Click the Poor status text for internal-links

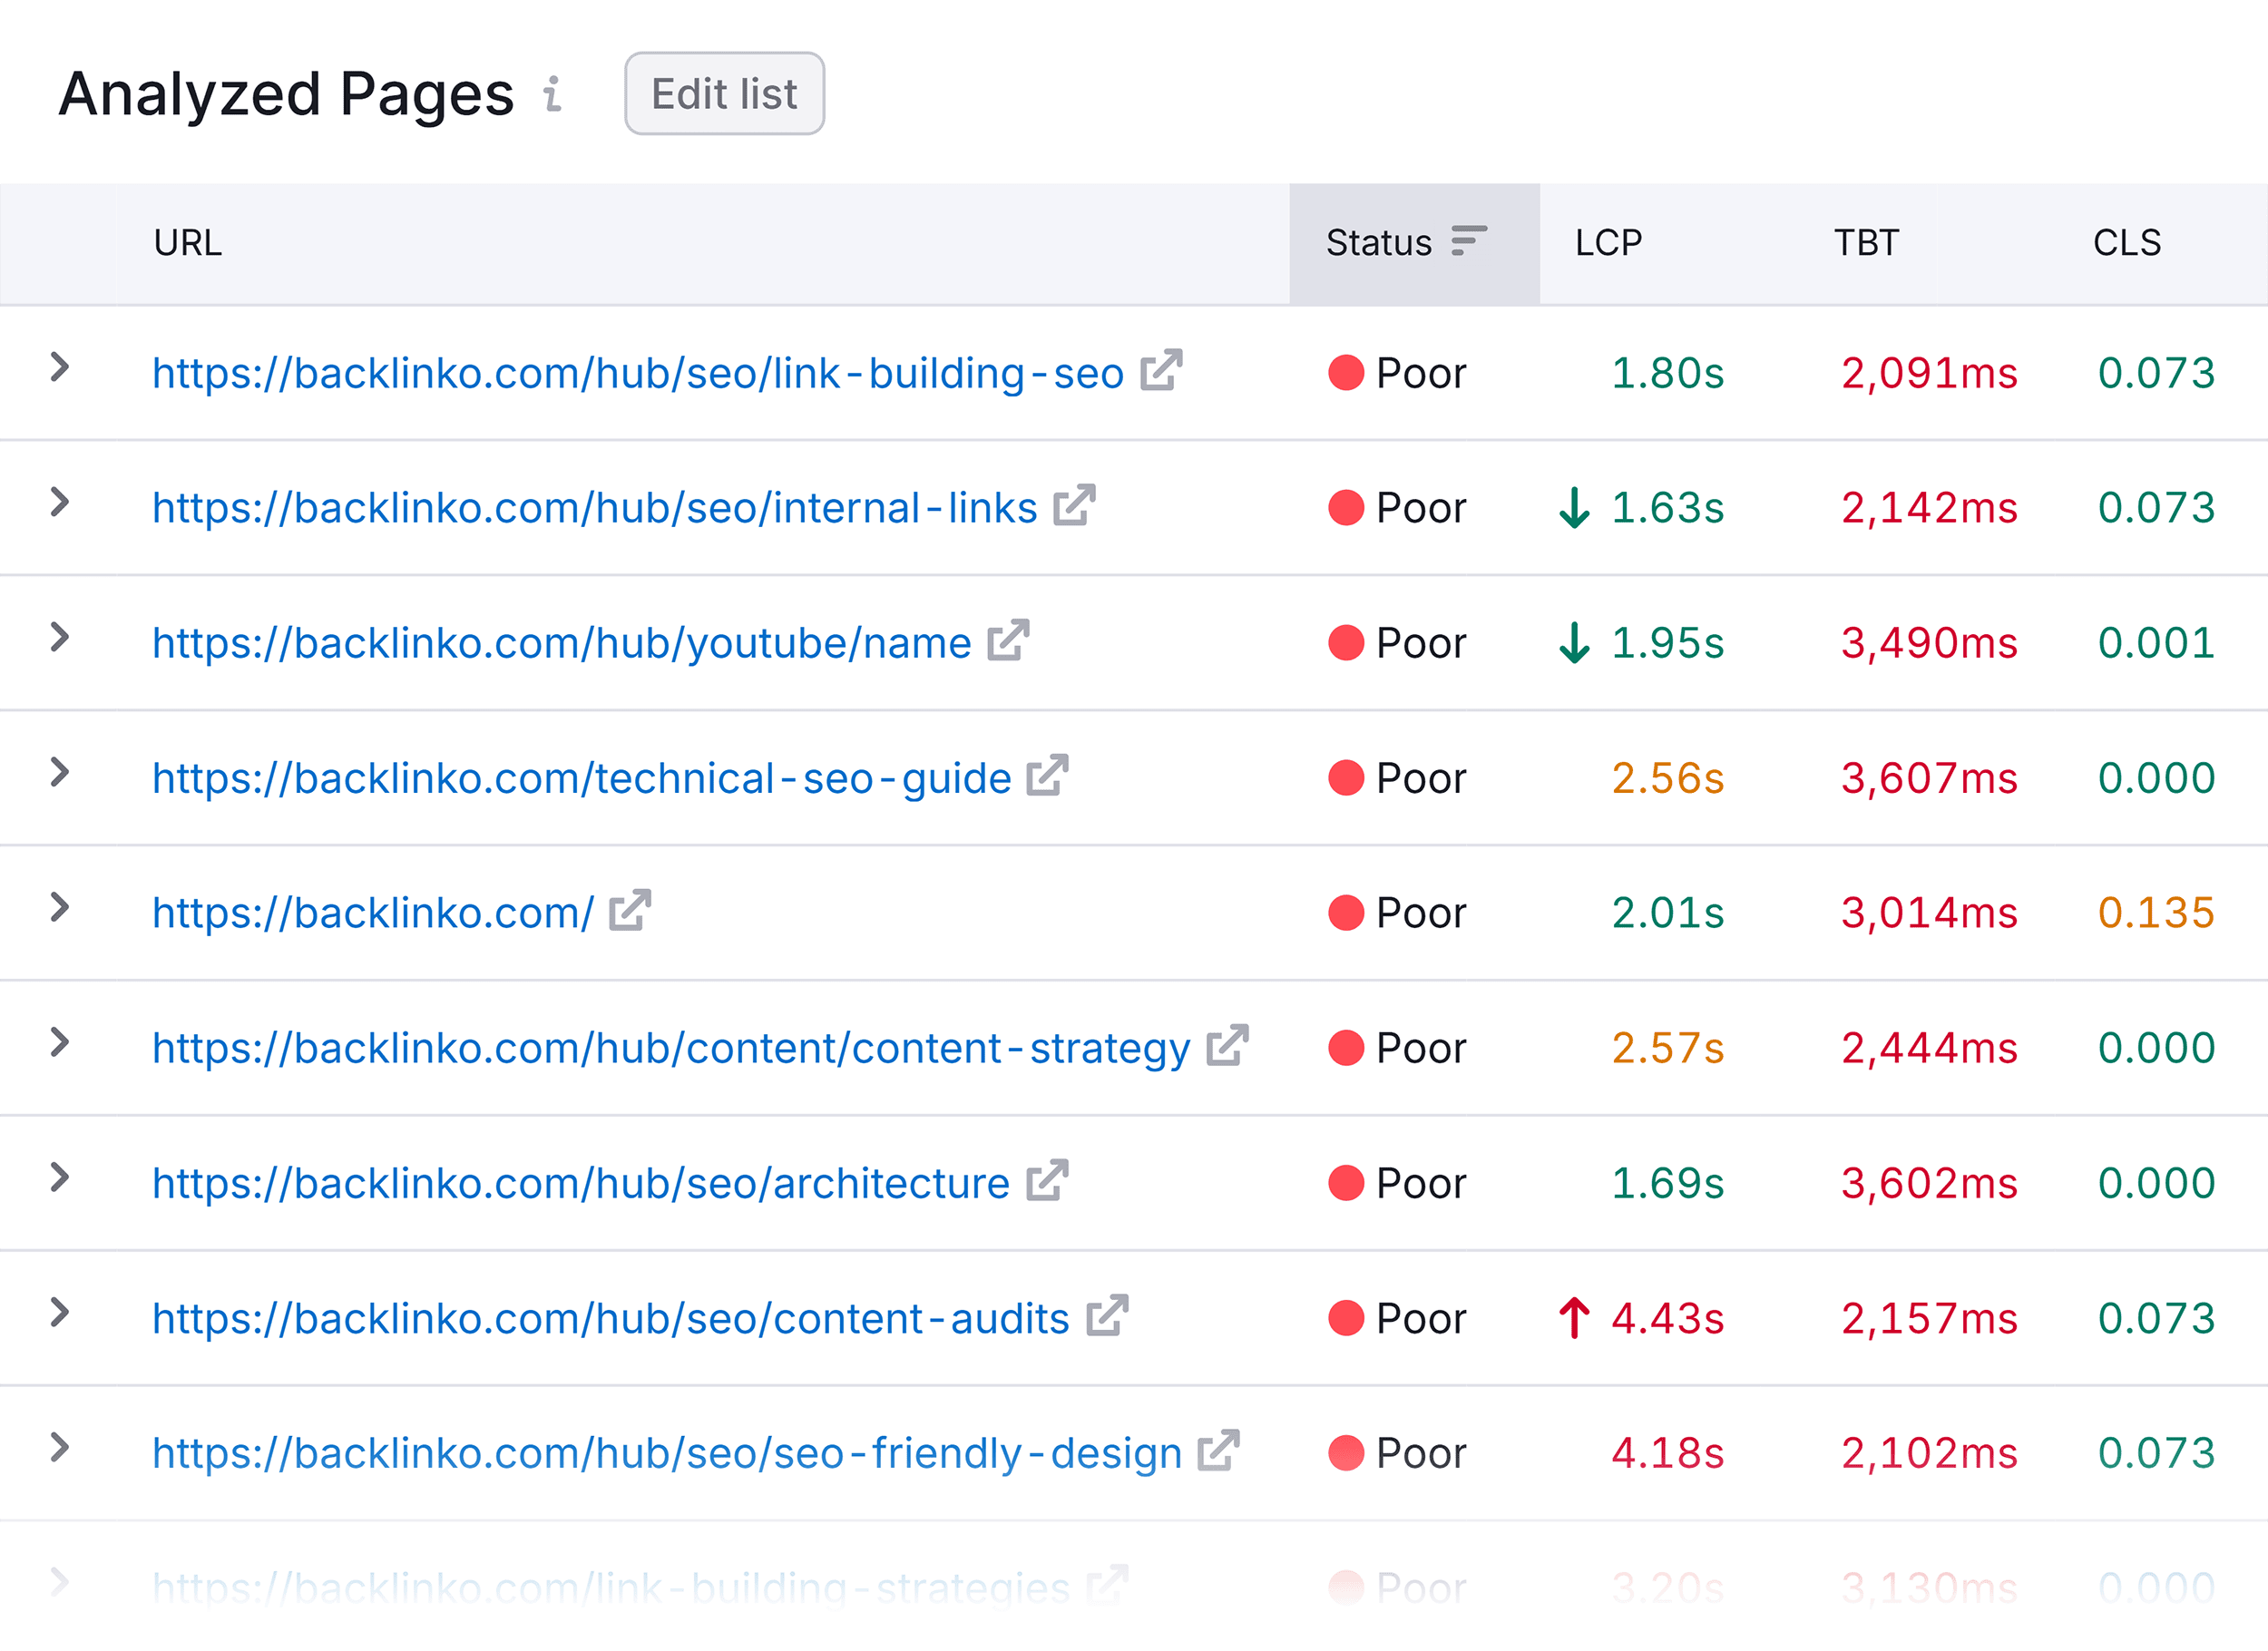(1421, 508)
